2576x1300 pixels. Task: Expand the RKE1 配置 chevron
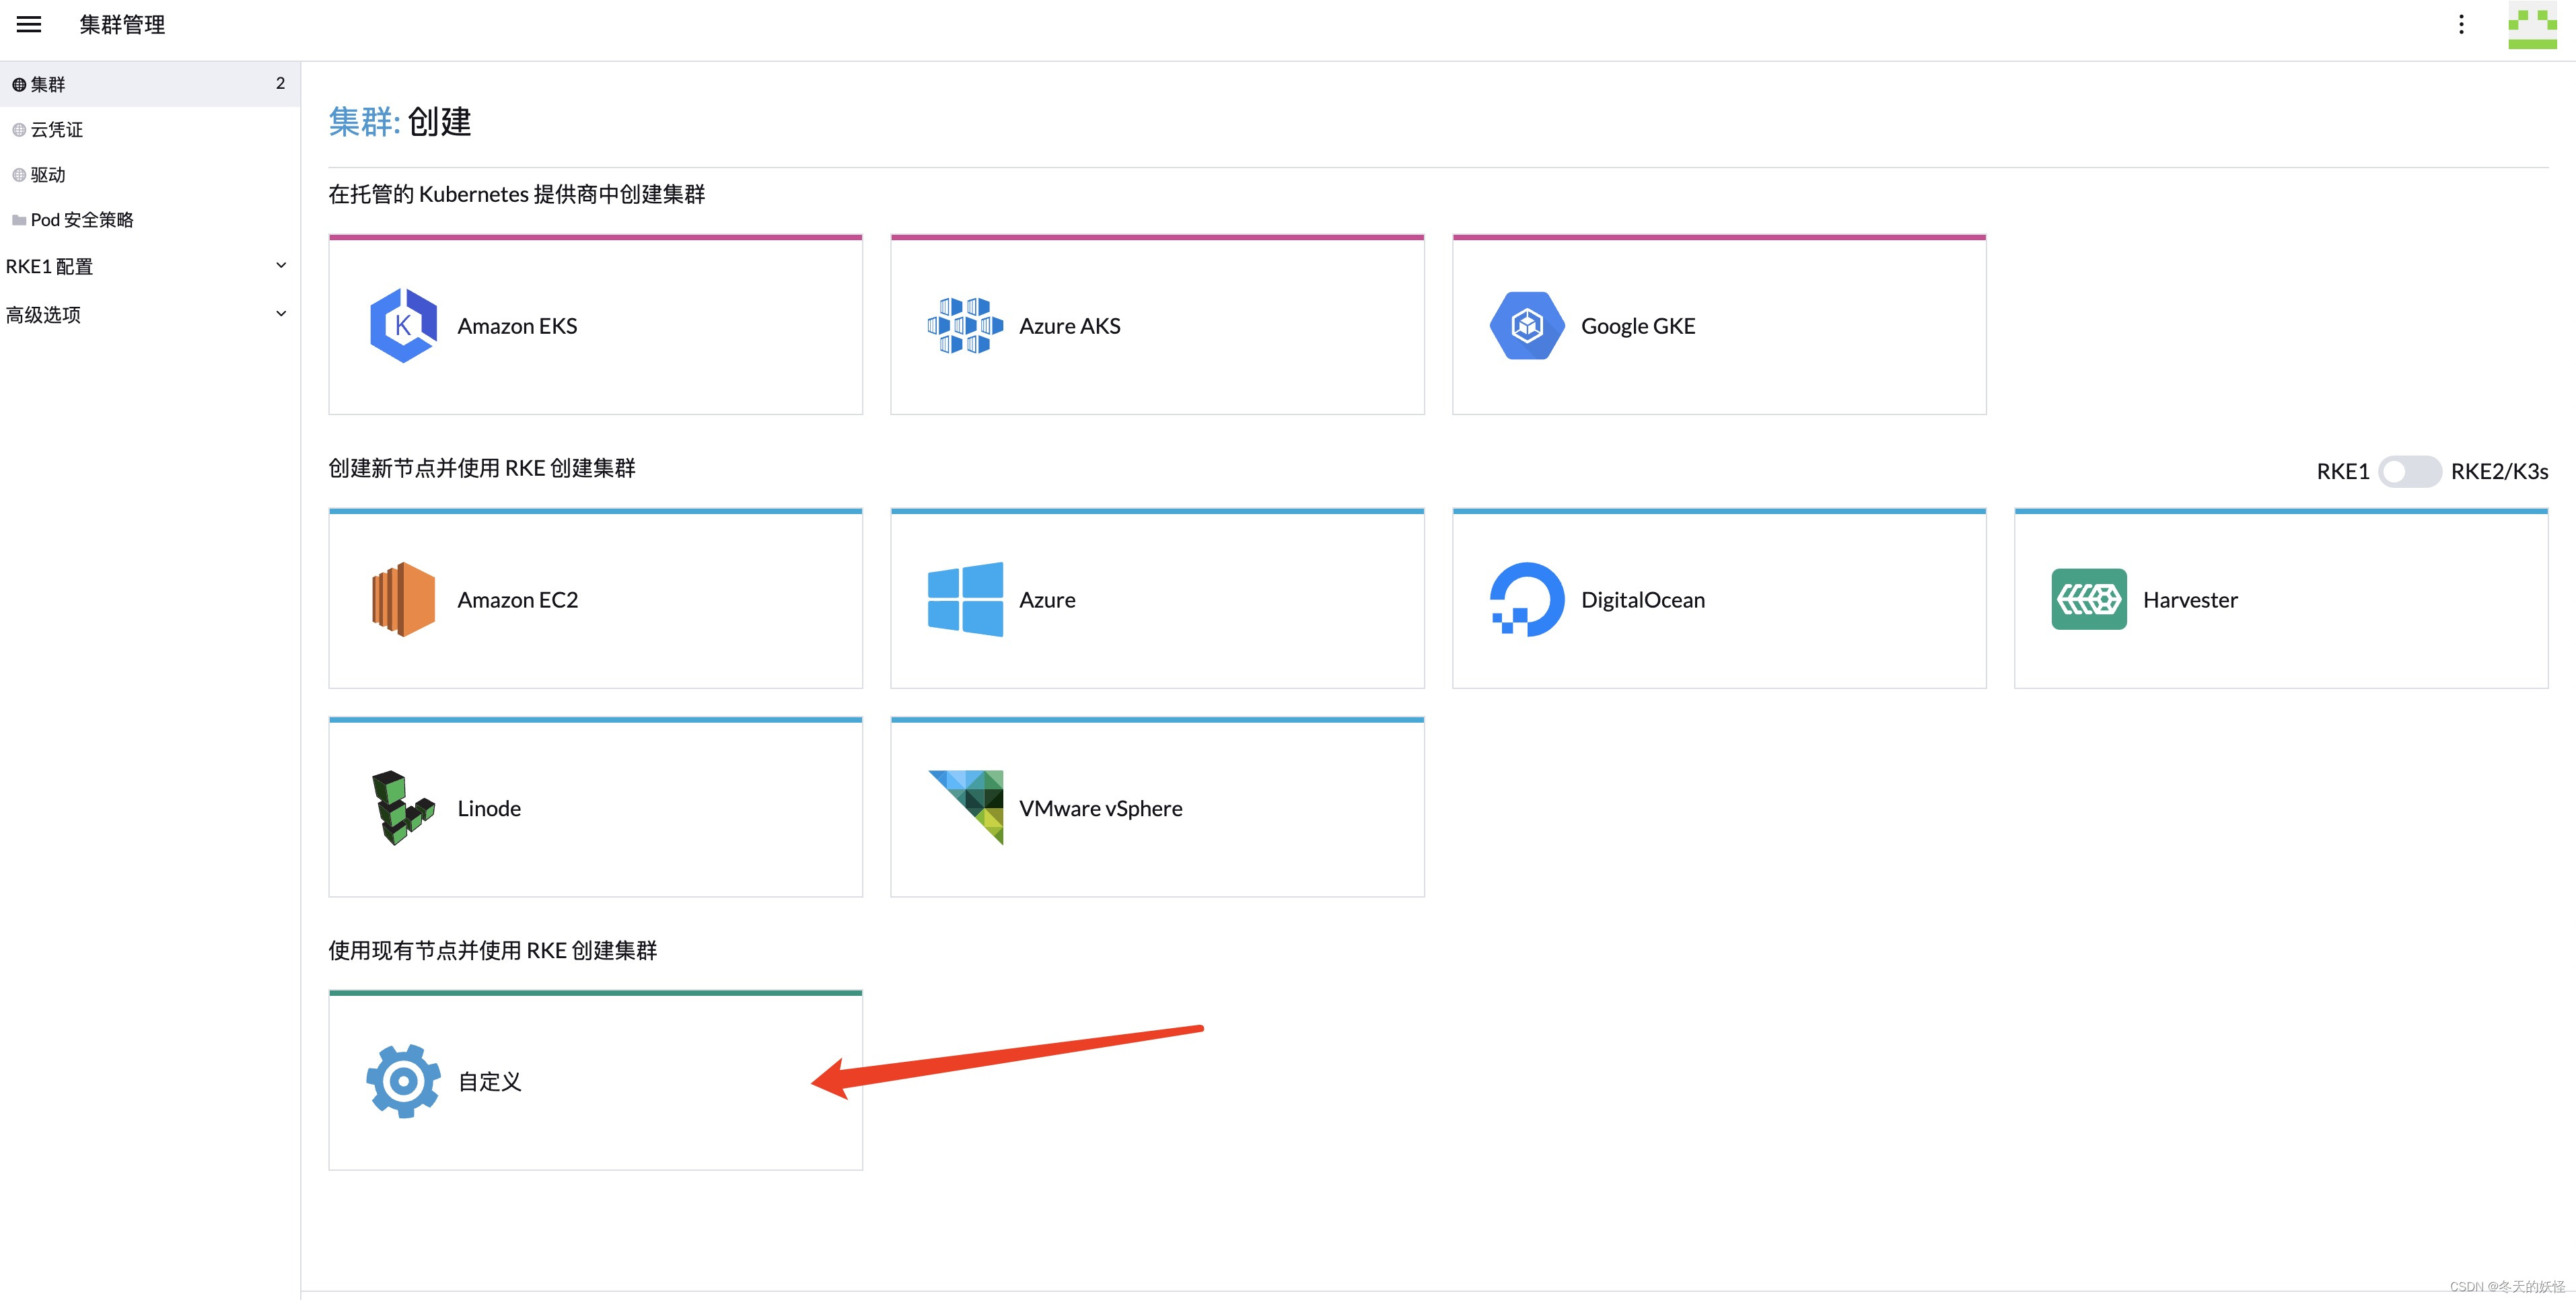point(281,265)
